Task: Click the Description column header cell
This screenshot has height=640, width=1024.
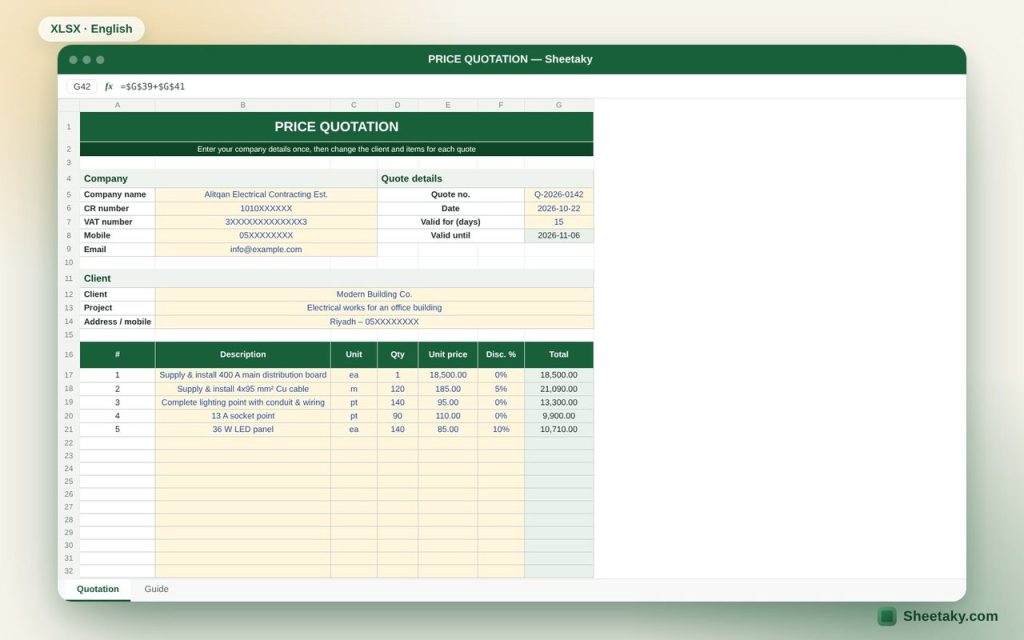Action: [243, 355]
